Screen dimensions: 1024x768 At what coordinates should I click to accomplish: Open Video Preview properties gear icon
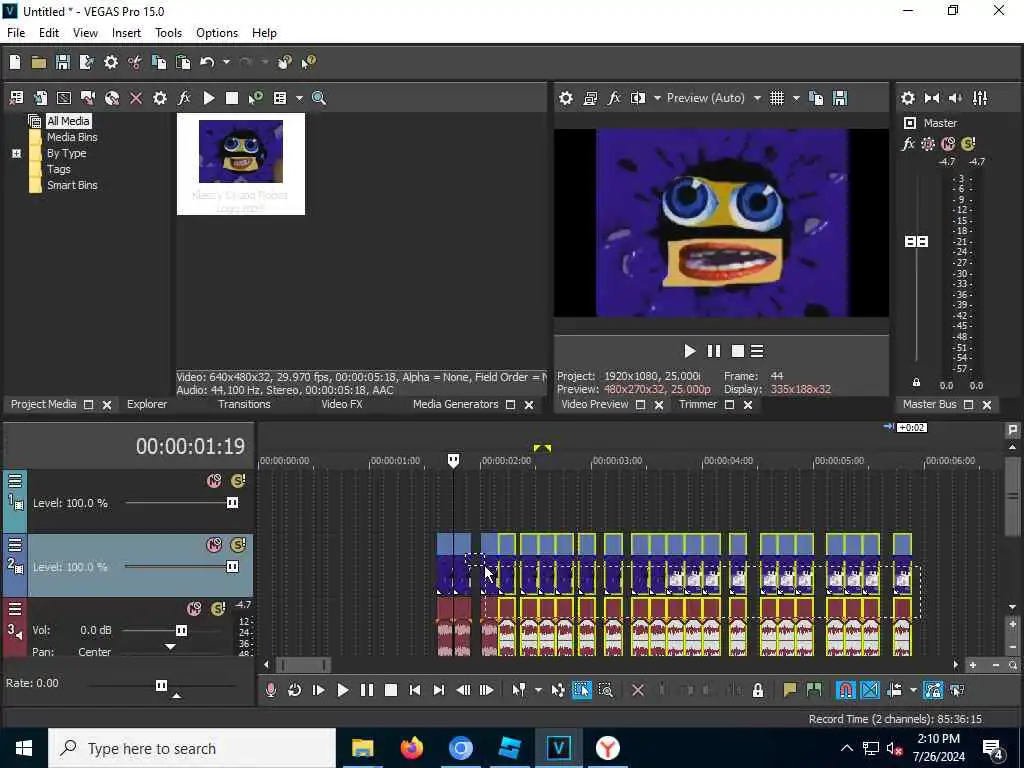(566, 98)
